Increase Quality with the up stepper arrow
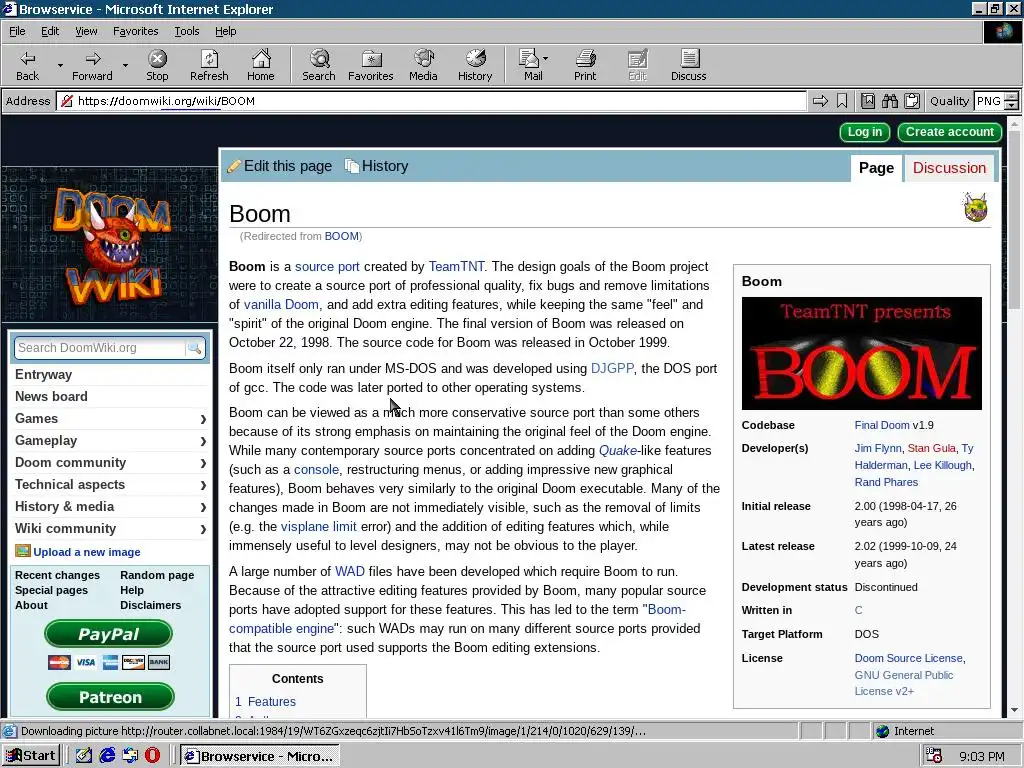 pyautogui.click(x=1011, y=97)
